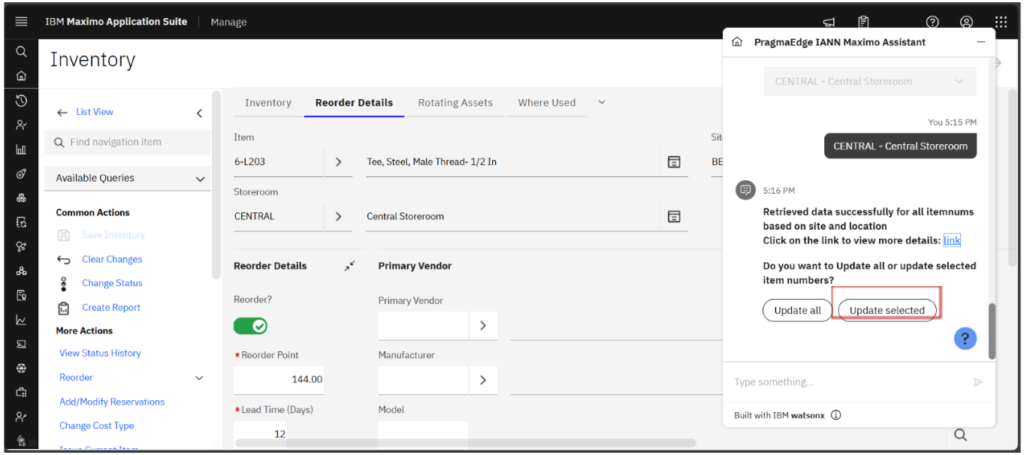Click the Change Status icon
The image size is (1024, 455).
(x=63, y=284)
